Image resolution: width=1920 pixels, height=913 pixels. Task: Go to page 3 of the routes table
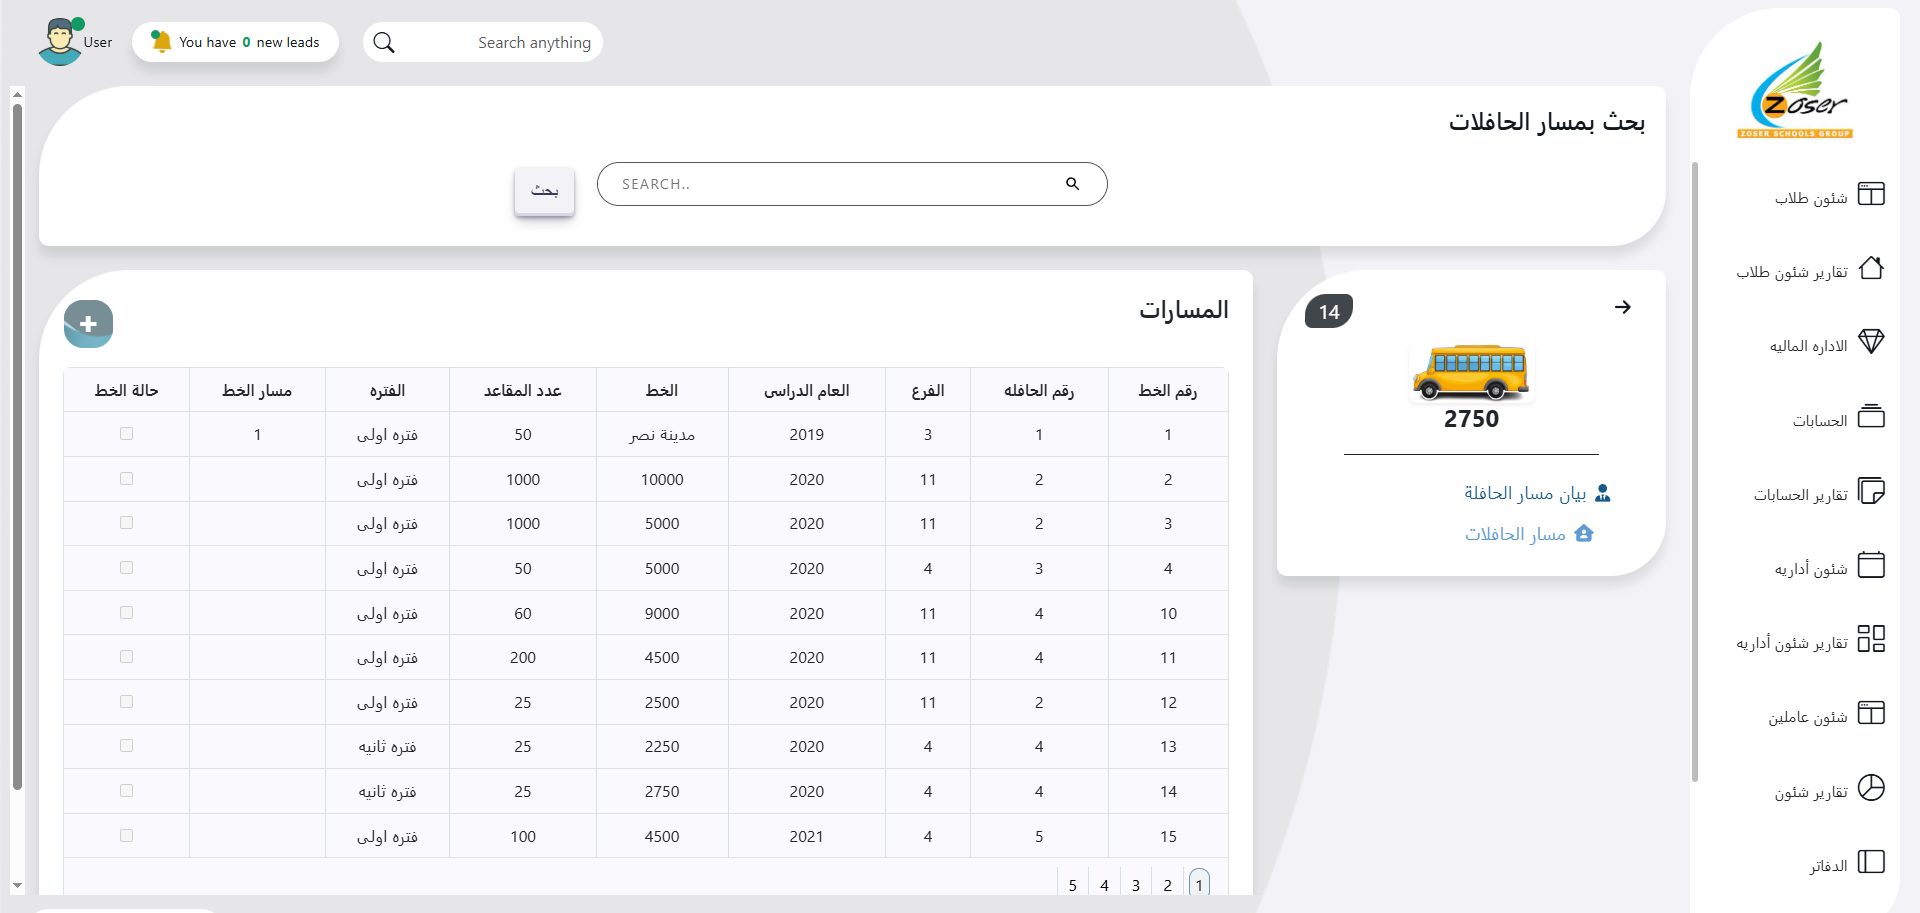click(1136, 885)
